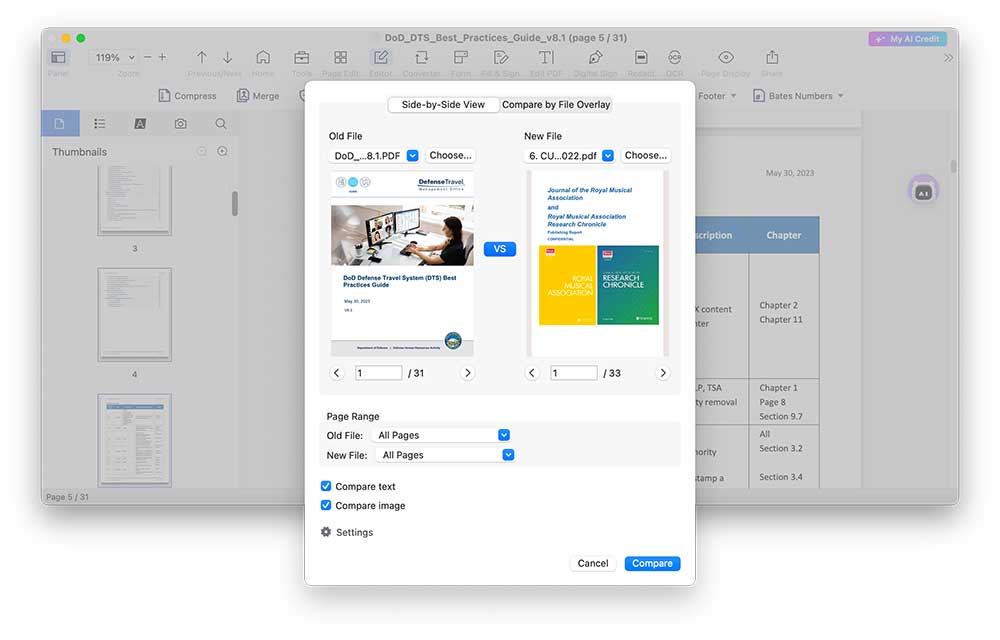Select page 4 thumbnail
This screenshot has width=1000, height=640.
pyautogui.click(x=135, y=315)
